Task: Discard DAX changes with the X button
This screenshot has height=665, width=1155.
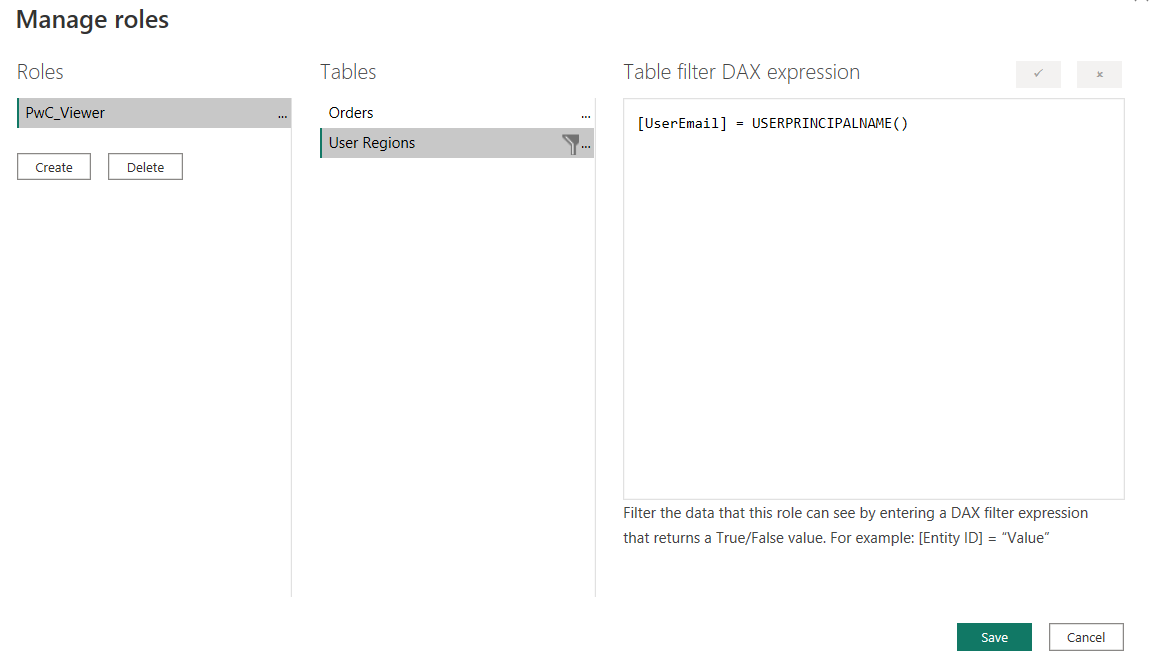Action: (1099, 74)
